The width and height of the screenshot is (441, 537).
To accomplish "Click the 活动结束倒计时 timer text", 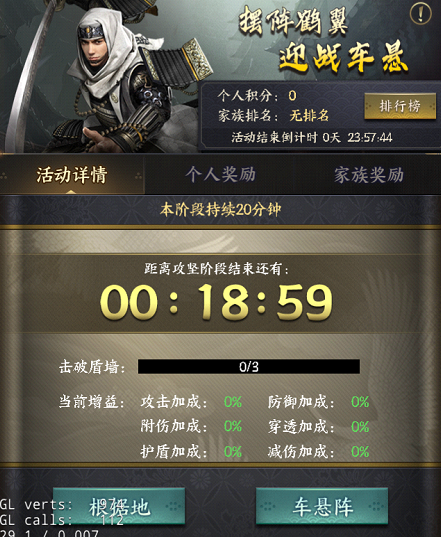I will [312, 138].
